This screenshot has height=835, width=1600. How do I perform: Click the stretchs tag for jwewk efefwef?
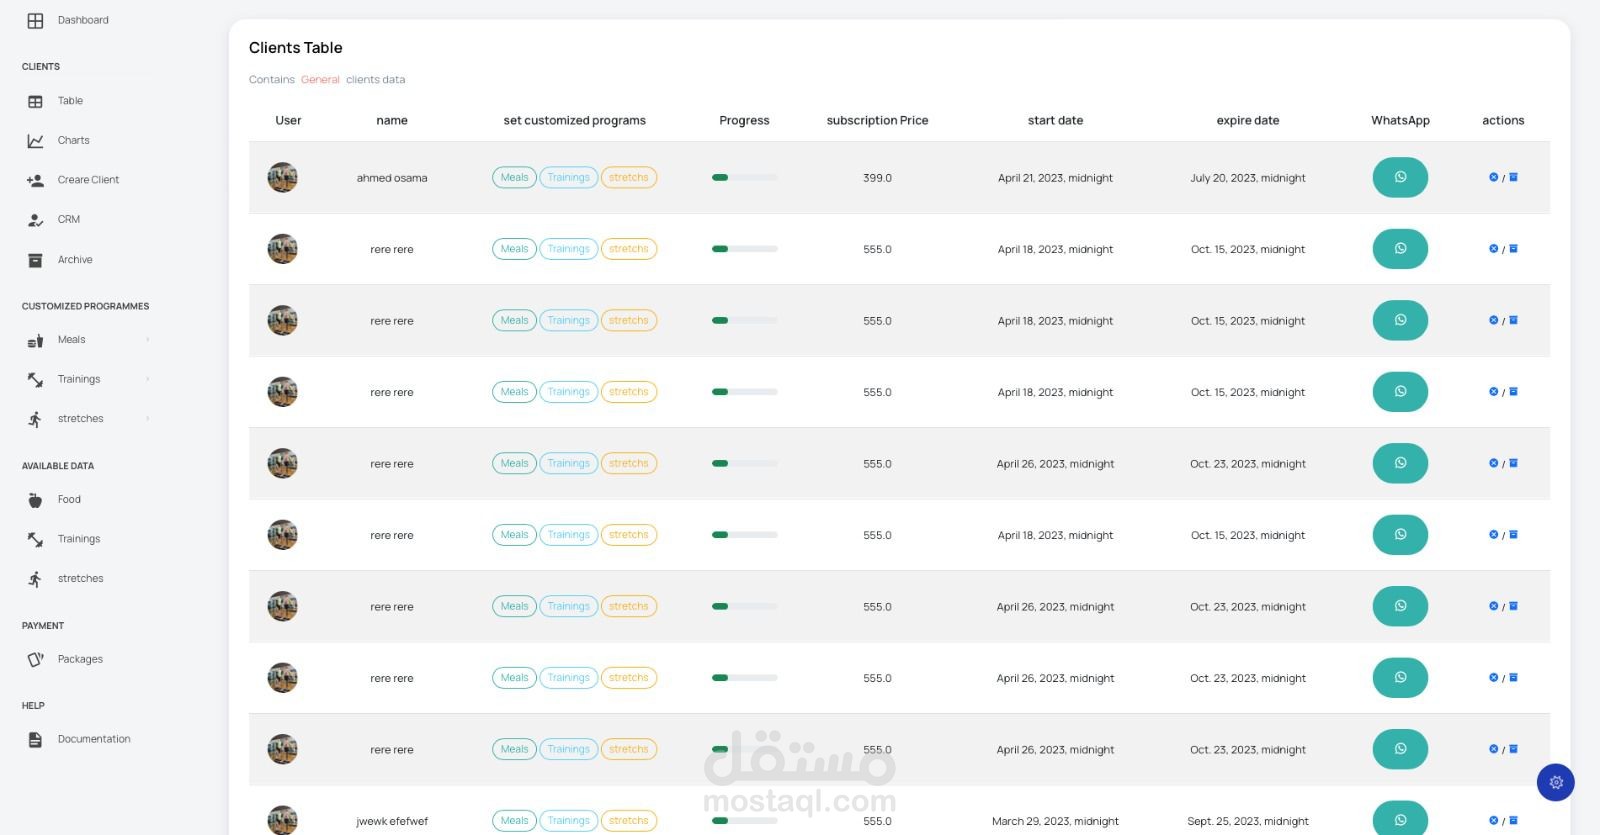click(628, 821)
